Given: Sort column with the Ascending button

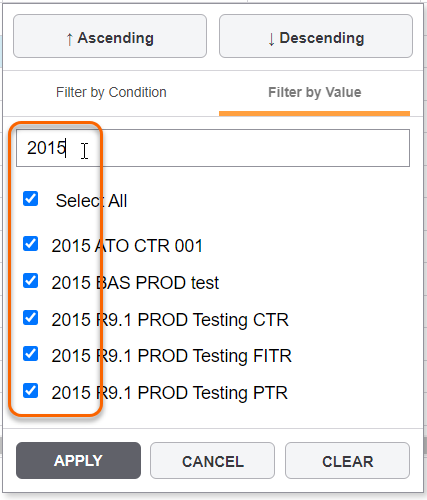Looking at the screenshot, I should [110, 36].
